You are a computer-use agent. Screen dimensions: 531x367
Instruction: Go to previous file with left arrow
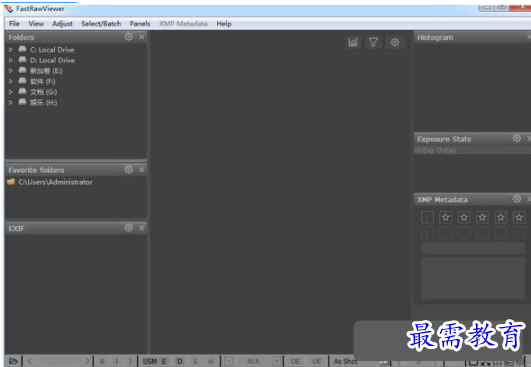[x=30, y=361]
